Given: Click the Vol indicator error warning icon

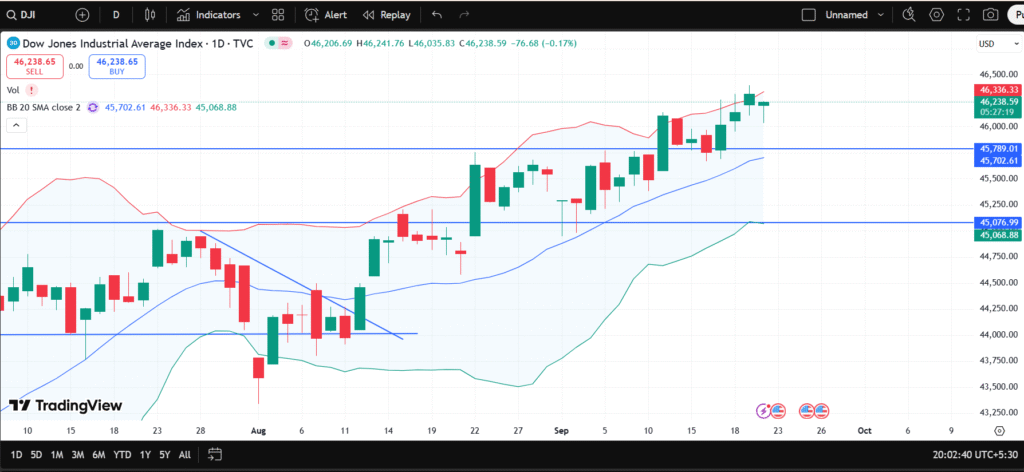Looking at the screenshot, I should tap(34, 90).
